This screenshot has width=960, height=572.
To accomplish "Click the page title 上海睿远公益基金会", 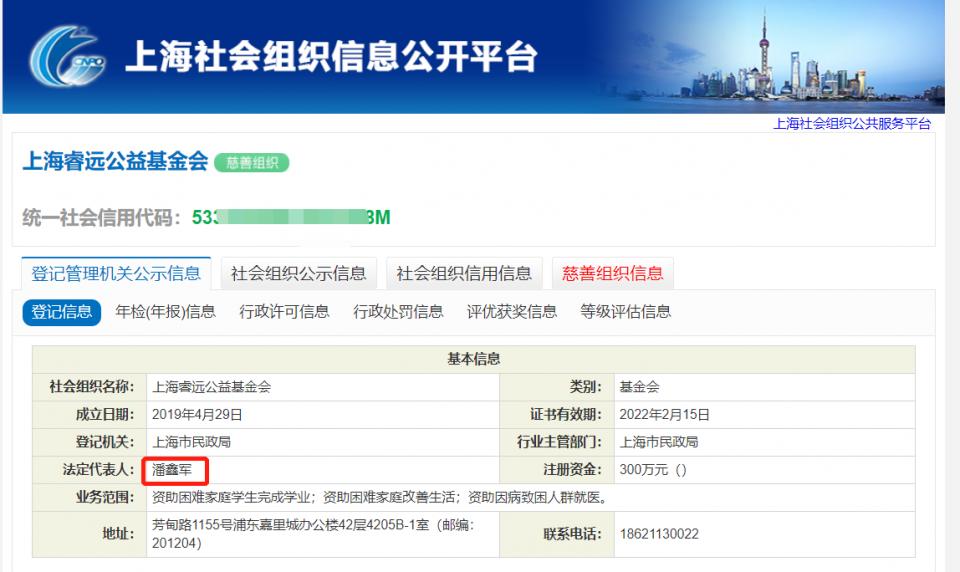I will (x=115, y=161).
